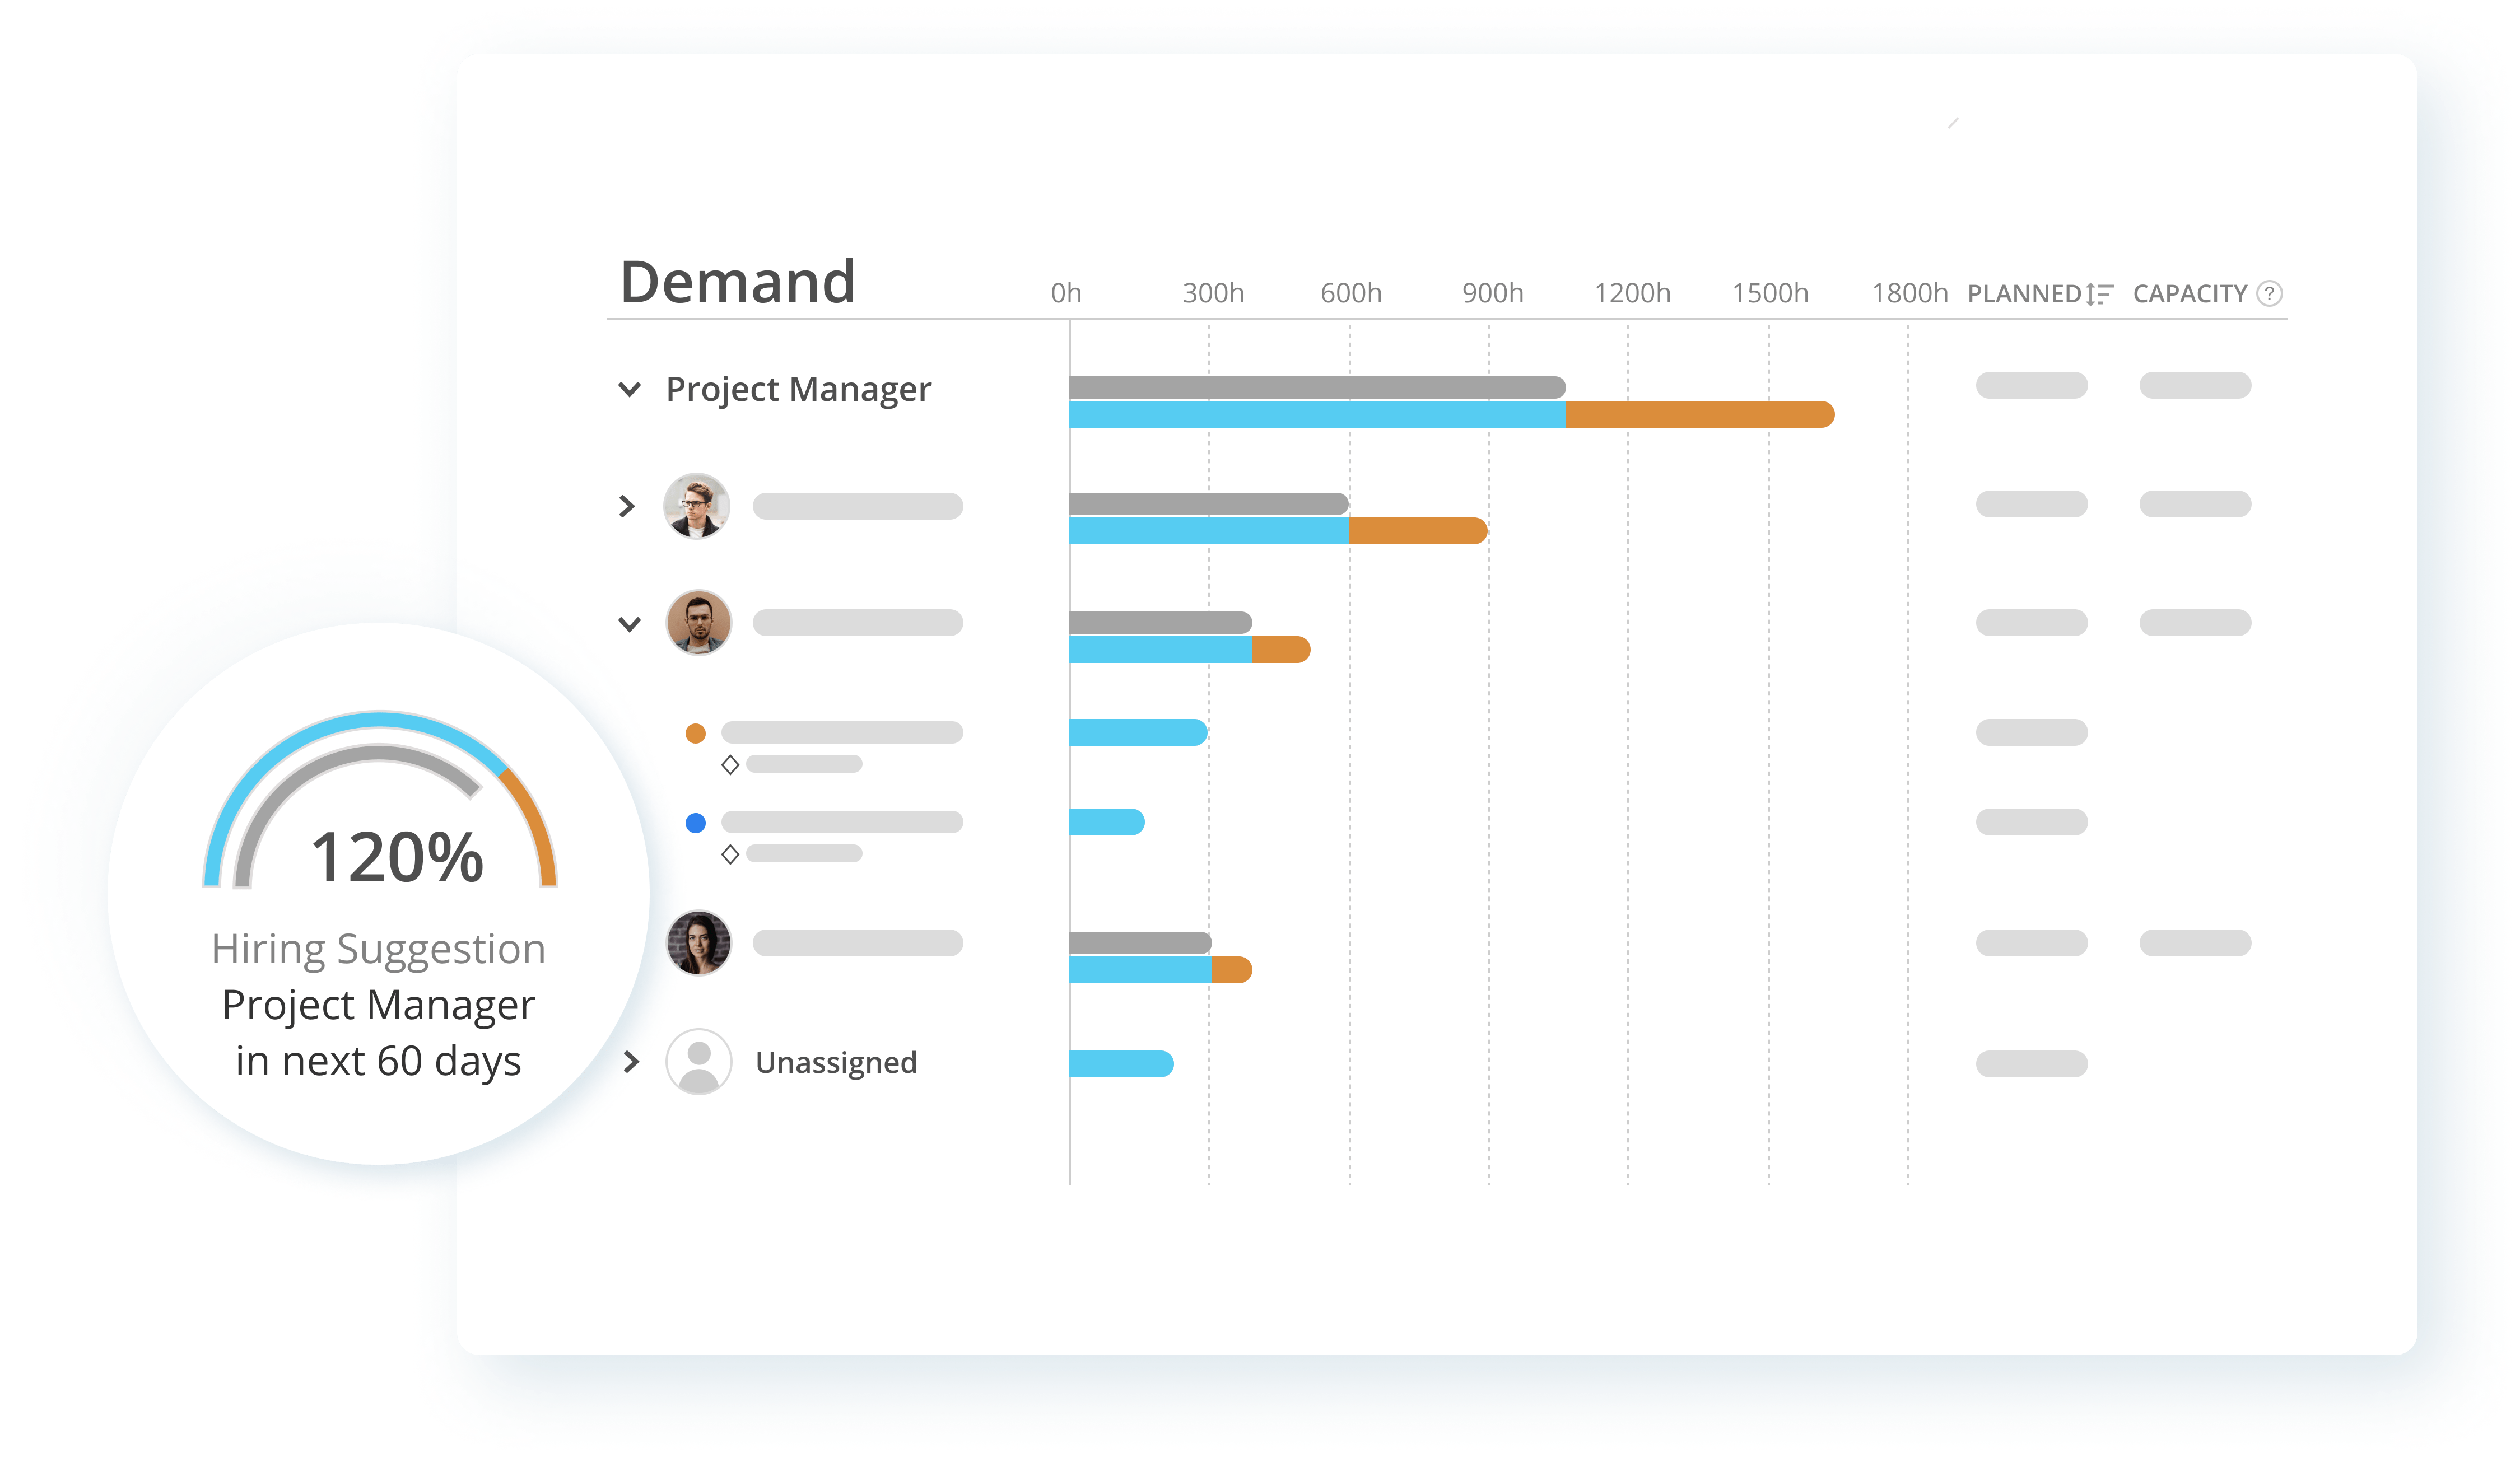
Task: Click the diamond milestone under the blue project
Action: tap(730, 855)
